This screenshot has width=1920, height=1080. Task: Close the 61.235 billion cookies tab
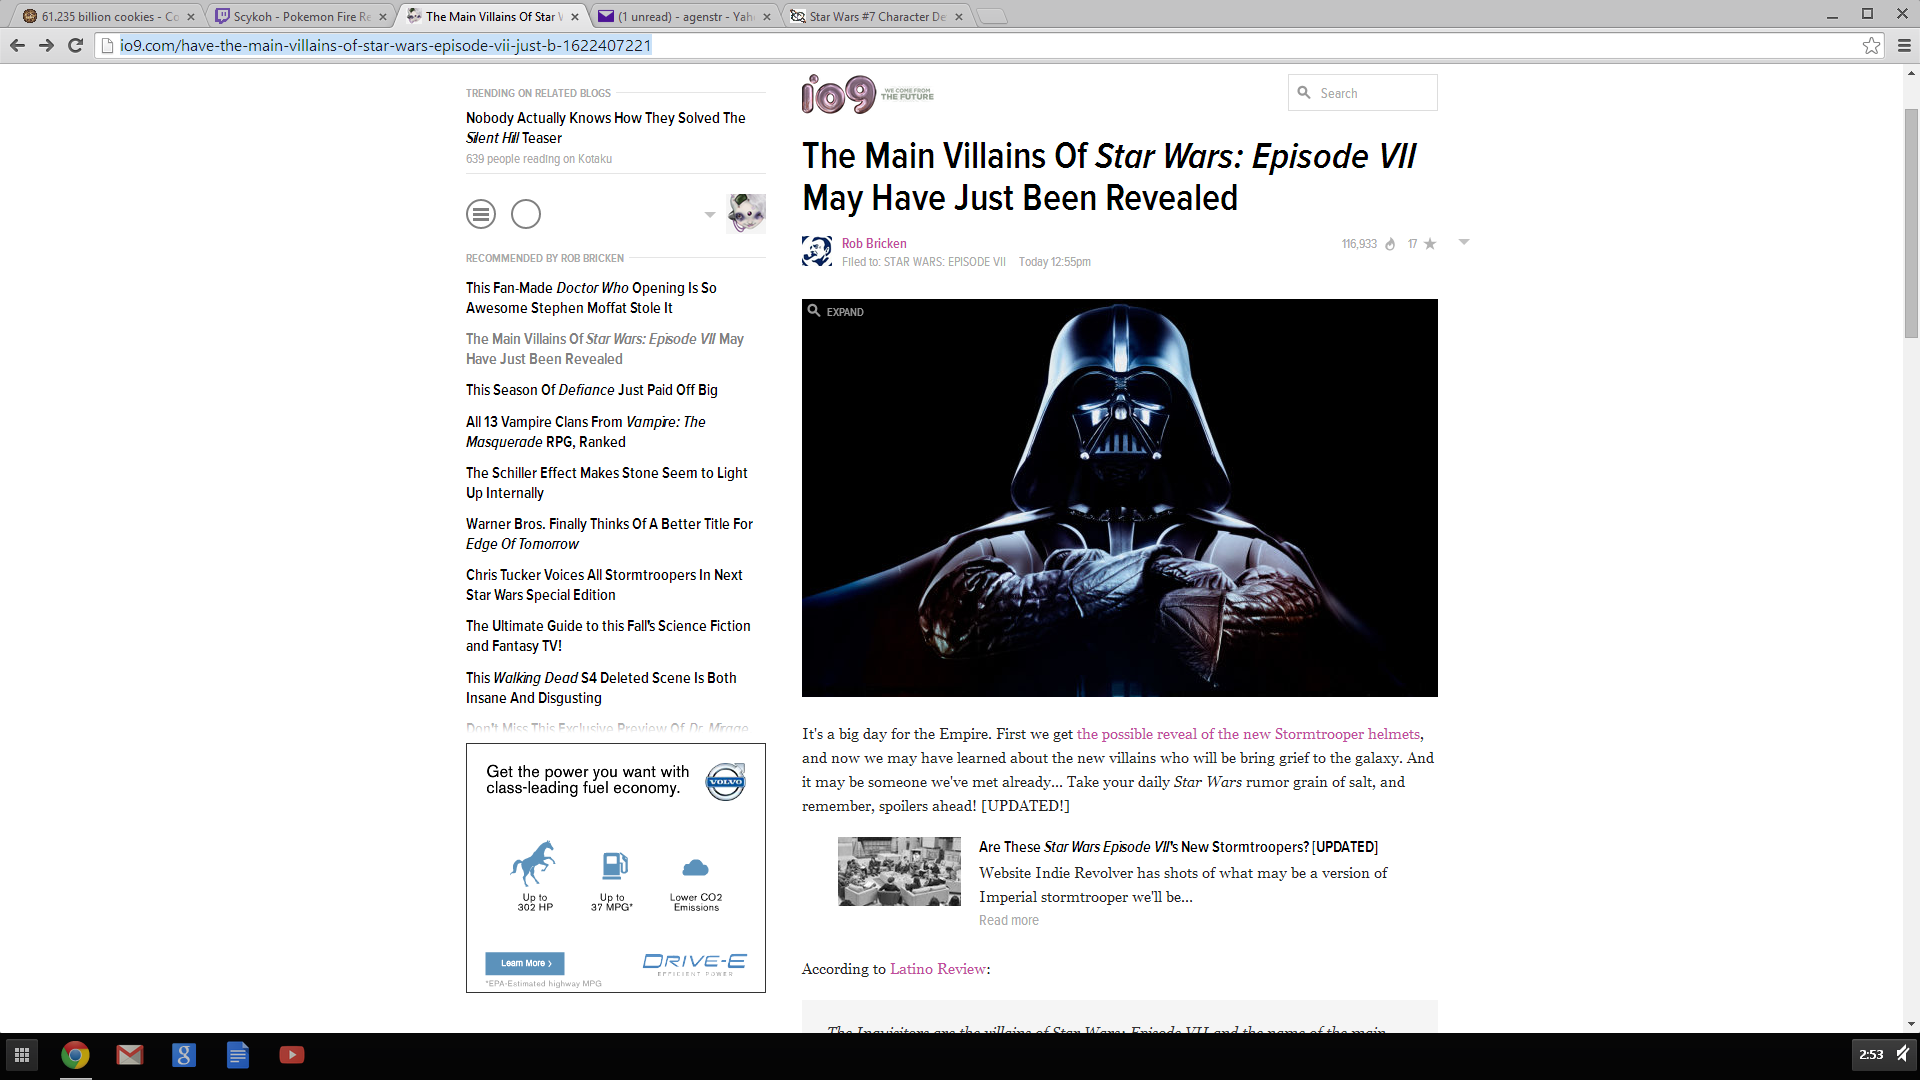click(x=191, y=16)
